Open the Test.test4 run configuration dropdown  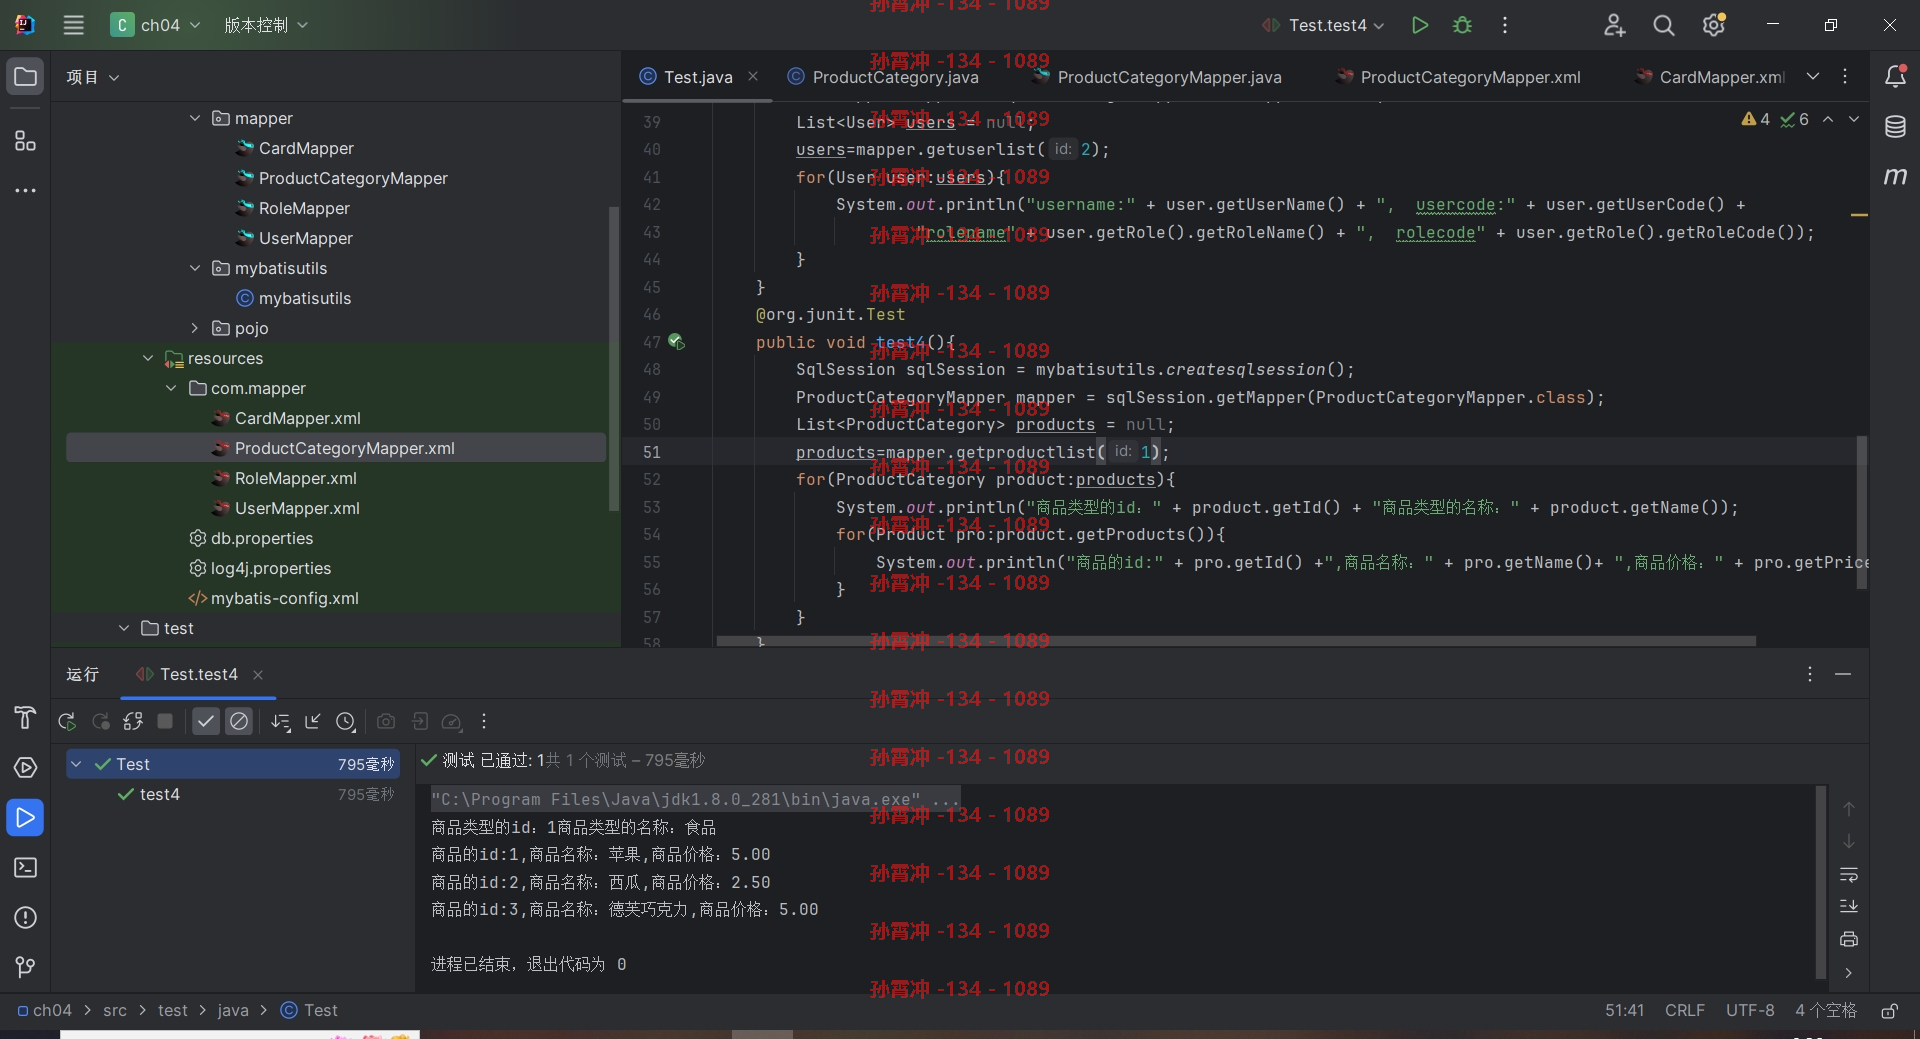click(x=1323, y=25)
